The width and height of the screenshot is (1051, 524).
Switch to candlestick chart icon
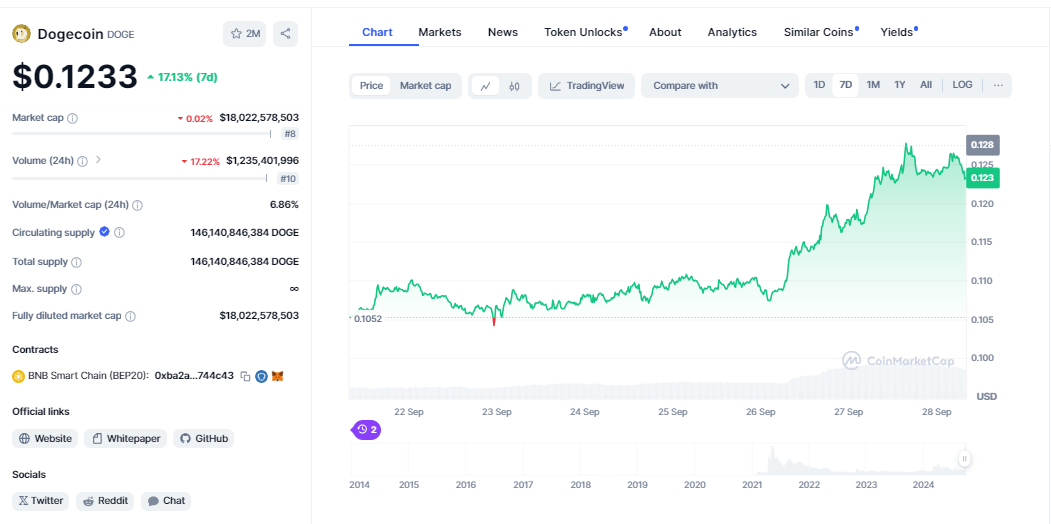pyautogui.click(x=514, y=86)
